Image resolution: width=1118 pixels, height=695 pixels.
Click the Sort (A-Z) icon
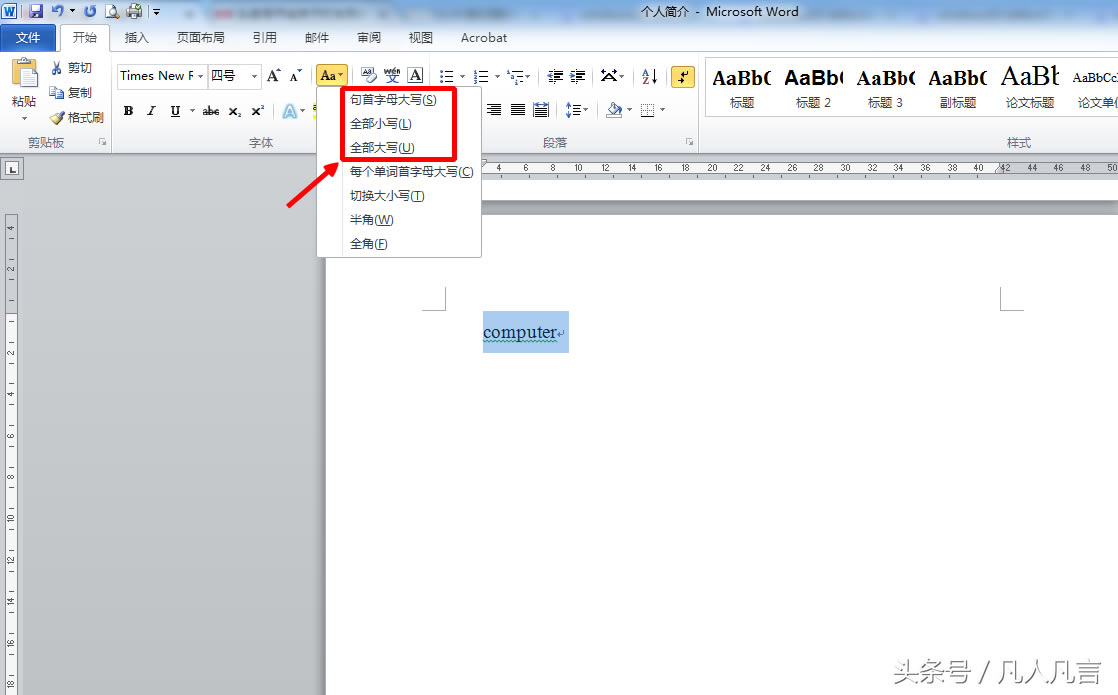(649, 76)
